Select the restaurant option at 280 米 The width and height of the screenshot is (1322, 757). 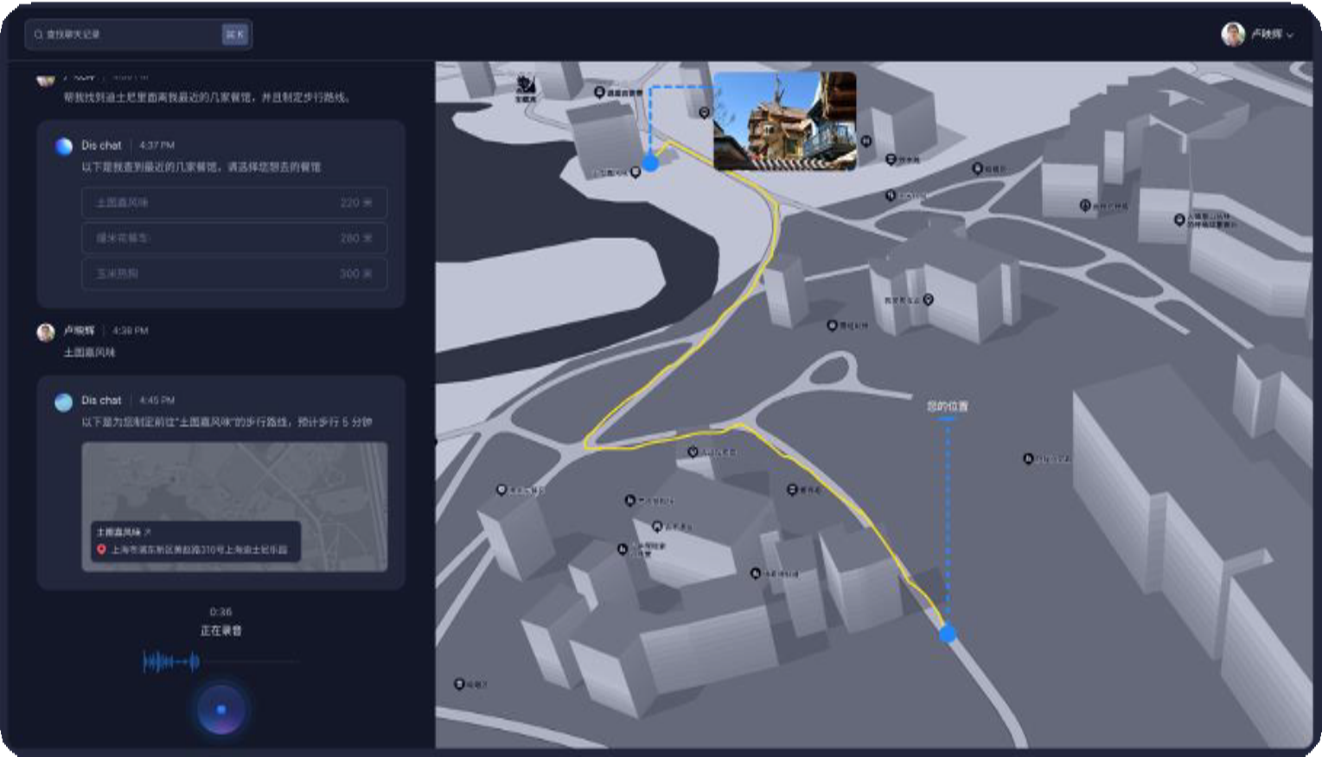point(234,238)
